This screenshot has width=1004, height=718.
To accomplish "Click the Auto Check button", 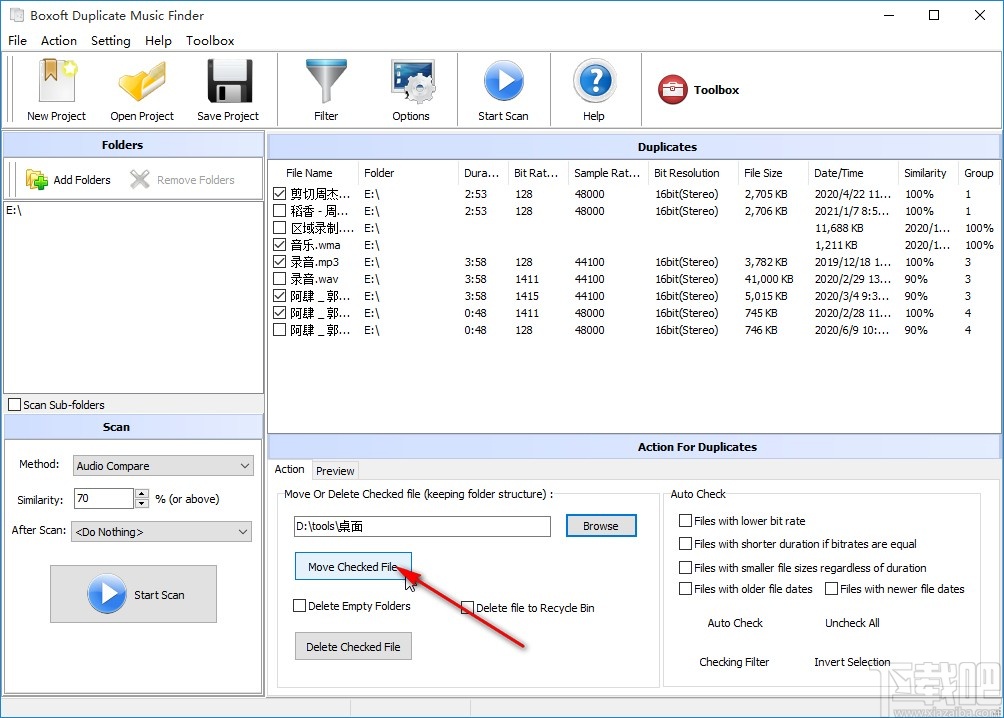I will pos(735,623).
